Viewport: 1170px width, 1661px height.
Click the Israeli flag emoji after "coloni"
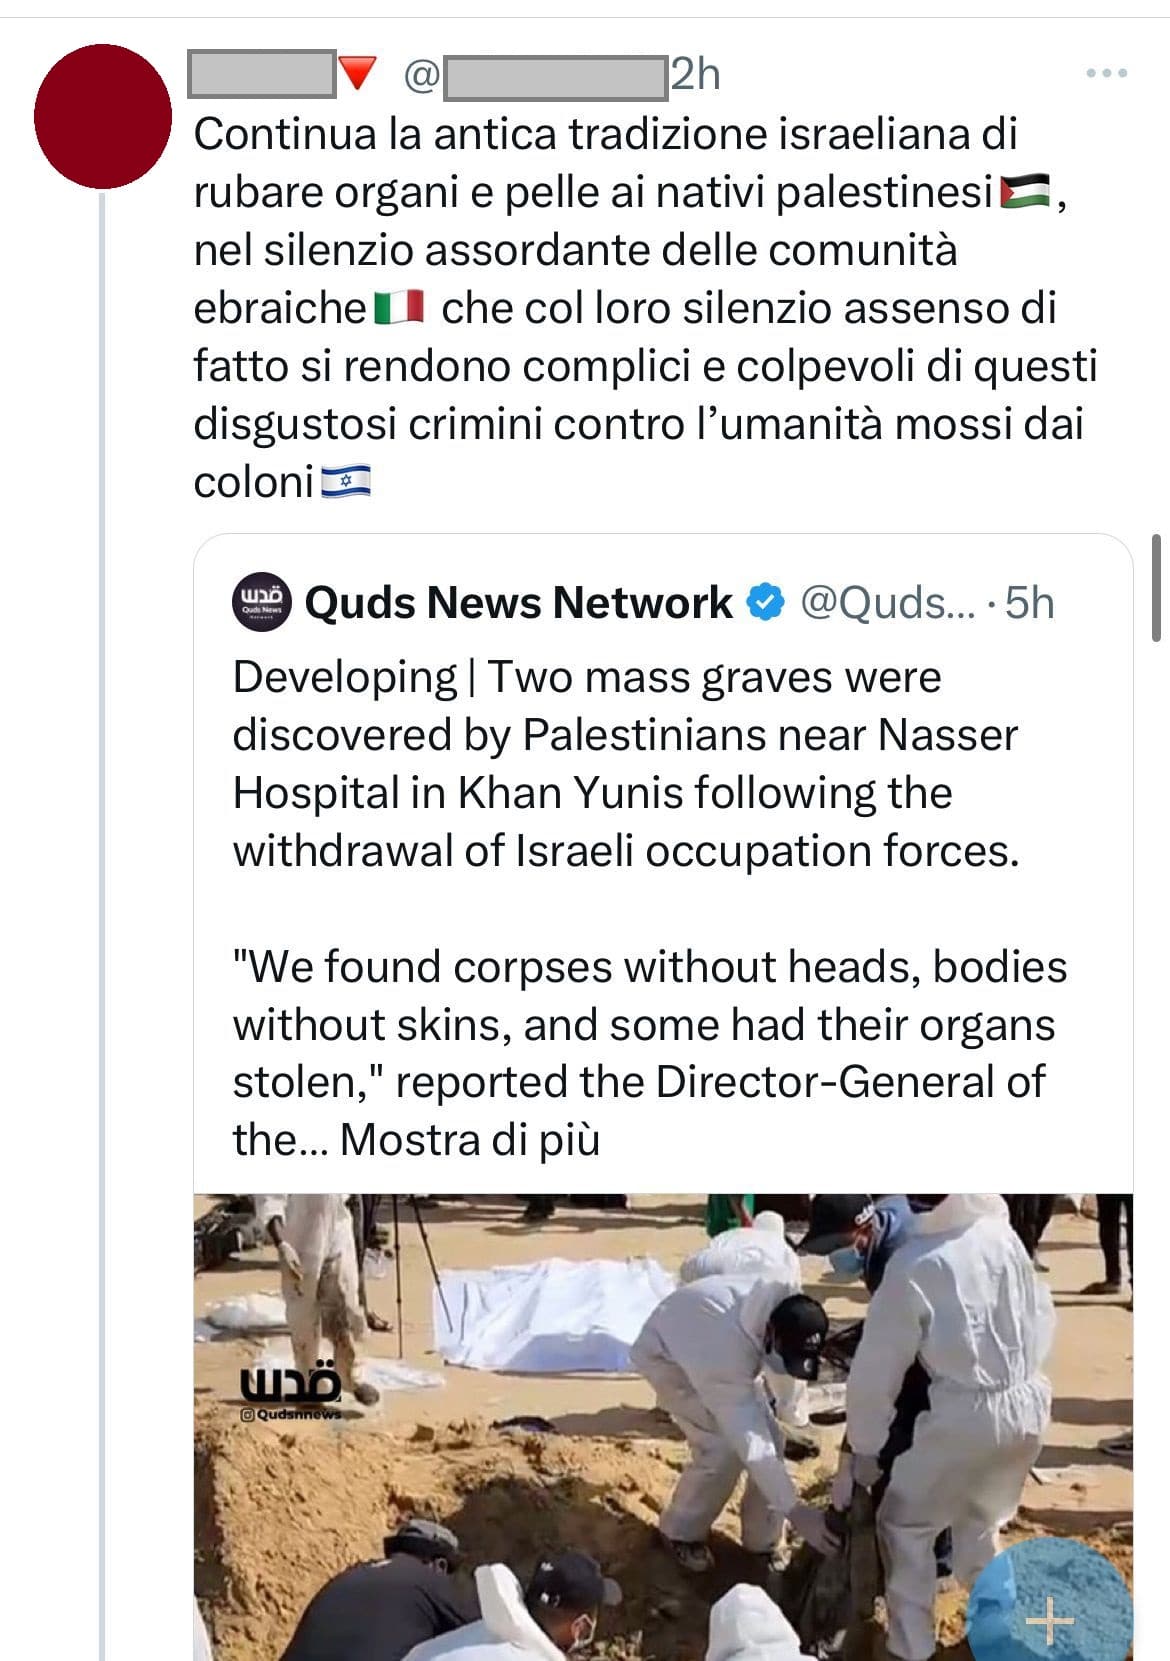coord(345,483)
